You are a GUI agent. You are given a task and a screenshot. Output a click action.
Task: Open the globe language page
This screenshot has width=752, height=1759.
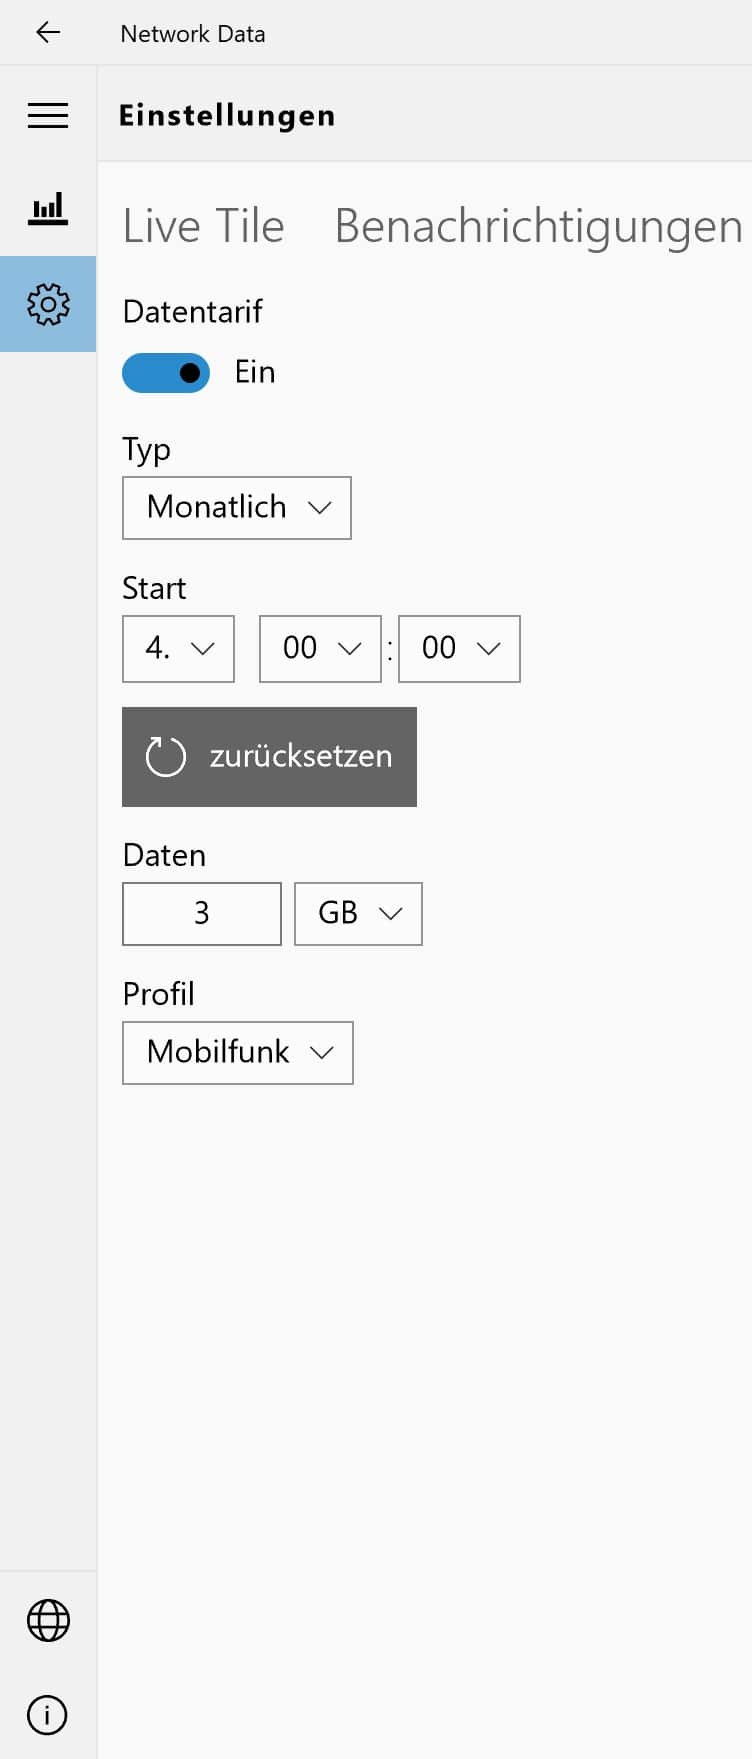tap(48, 1620)
